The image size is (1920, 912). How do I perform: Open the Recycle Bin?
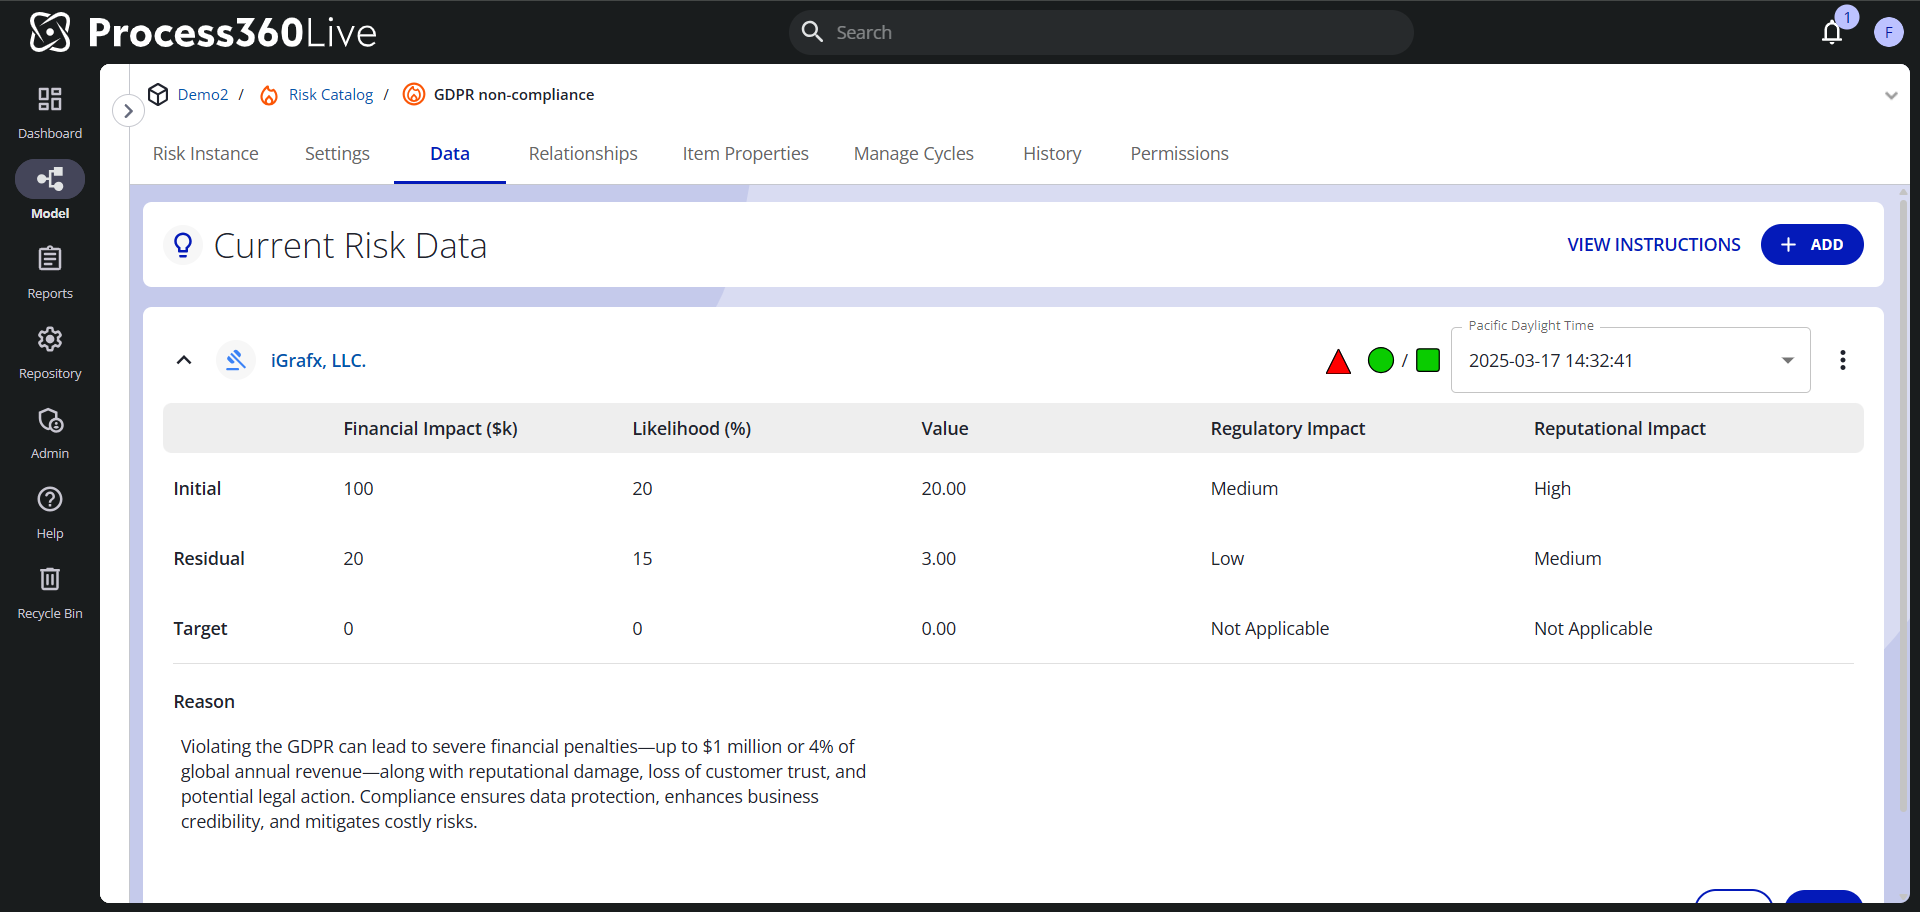[50, 592]
